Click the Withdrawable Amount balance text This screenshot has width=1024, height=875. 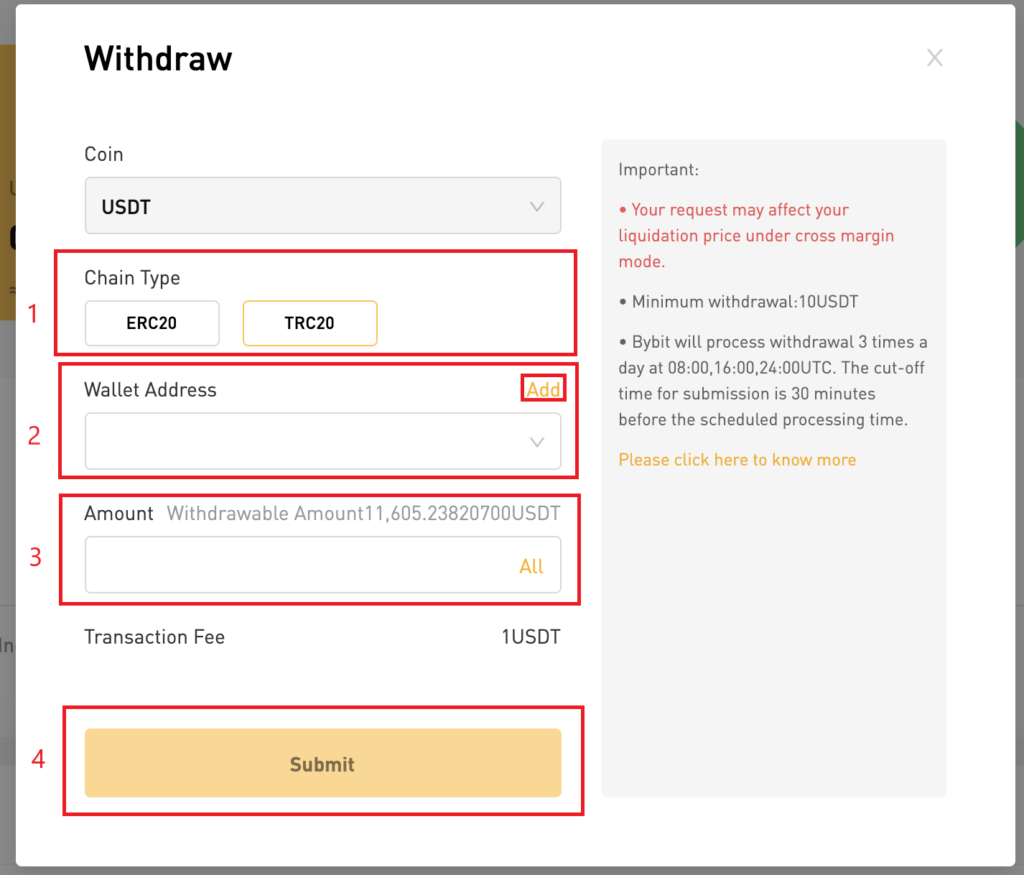pos(363,514)
